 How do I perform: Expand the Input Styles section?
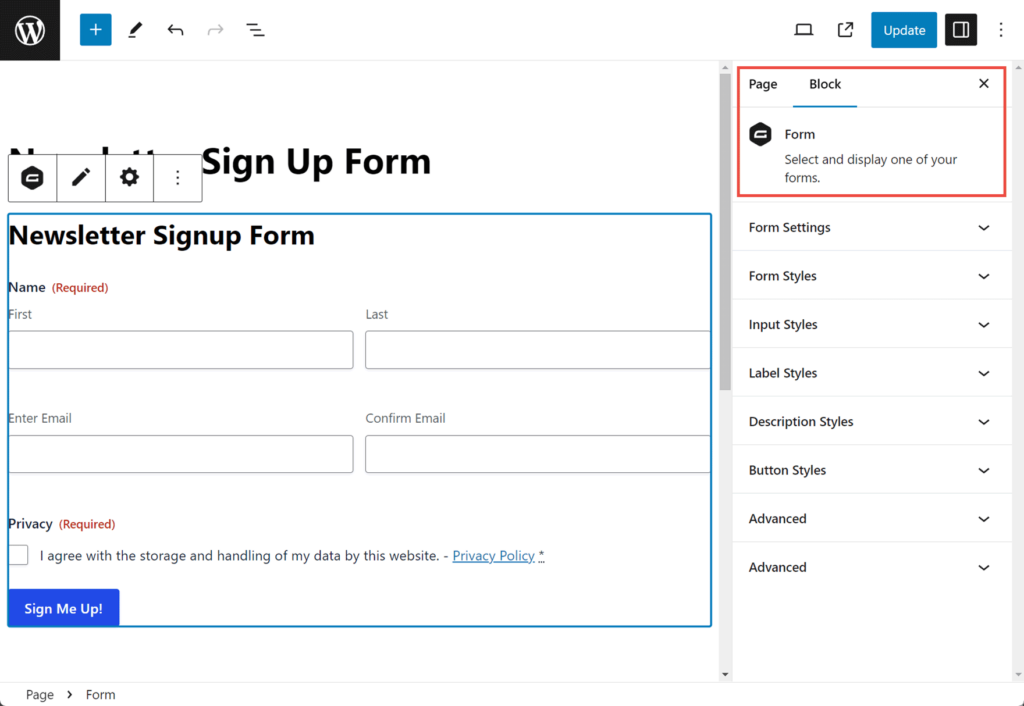click(870, 324)
